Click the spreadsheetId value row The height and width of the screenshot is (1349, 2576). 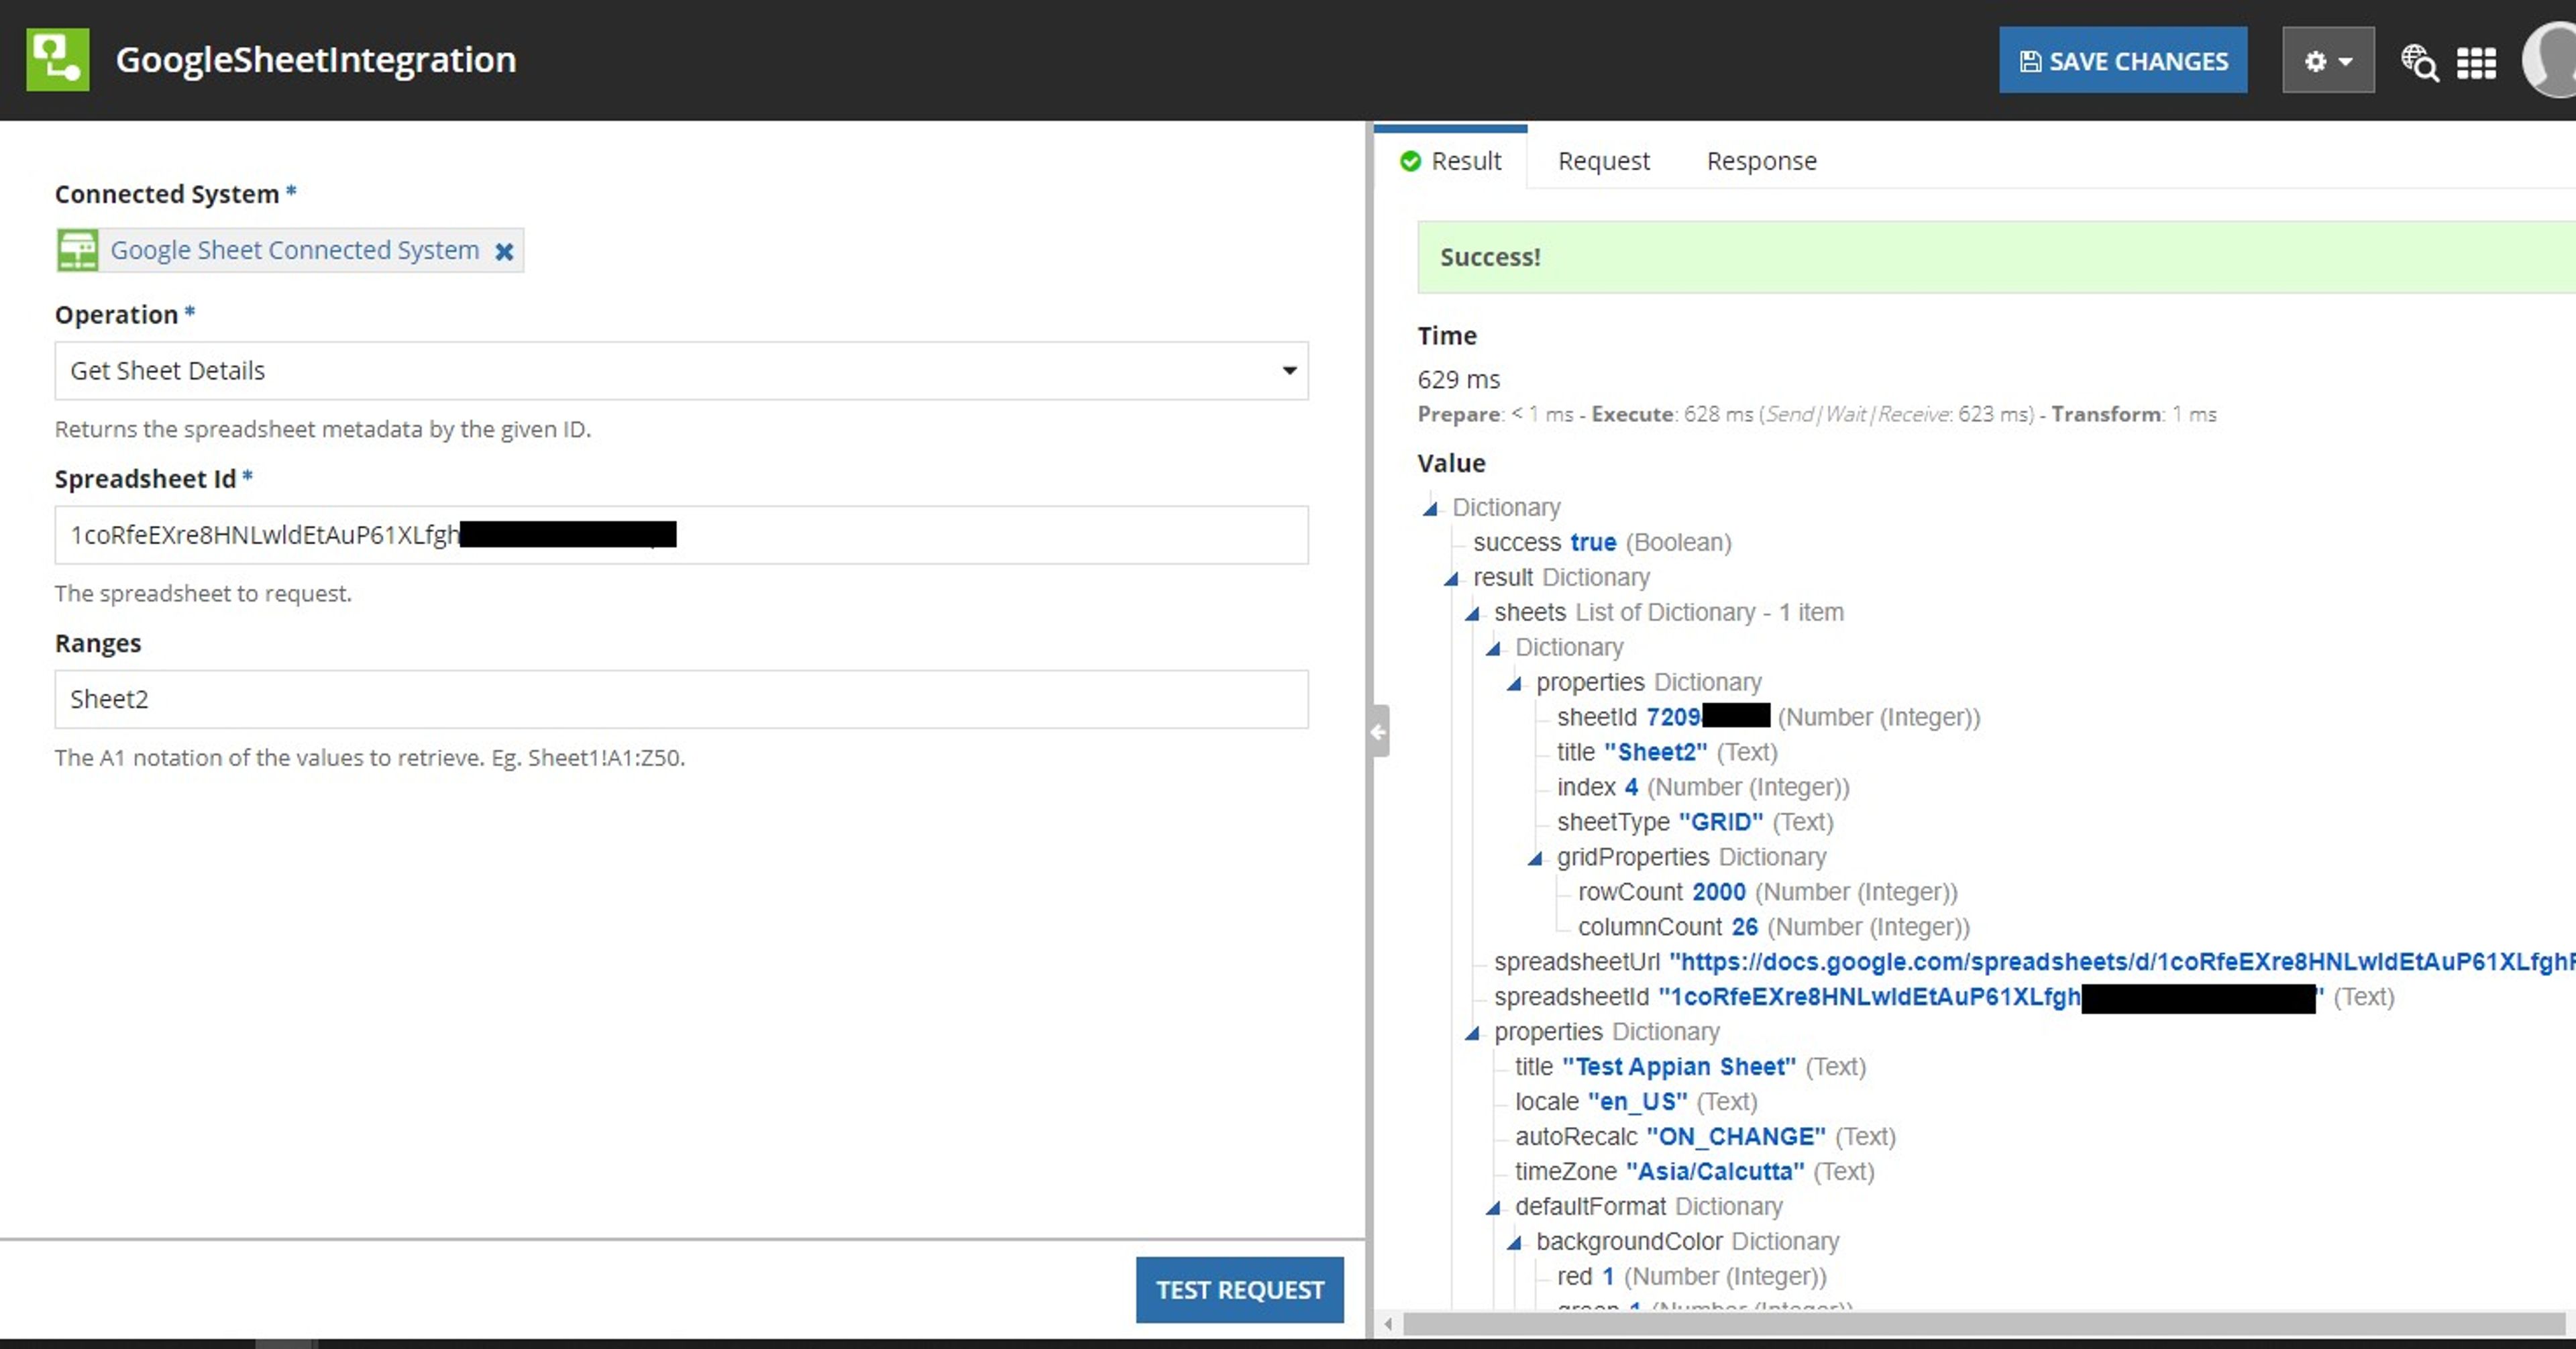tap(1944, 997)
